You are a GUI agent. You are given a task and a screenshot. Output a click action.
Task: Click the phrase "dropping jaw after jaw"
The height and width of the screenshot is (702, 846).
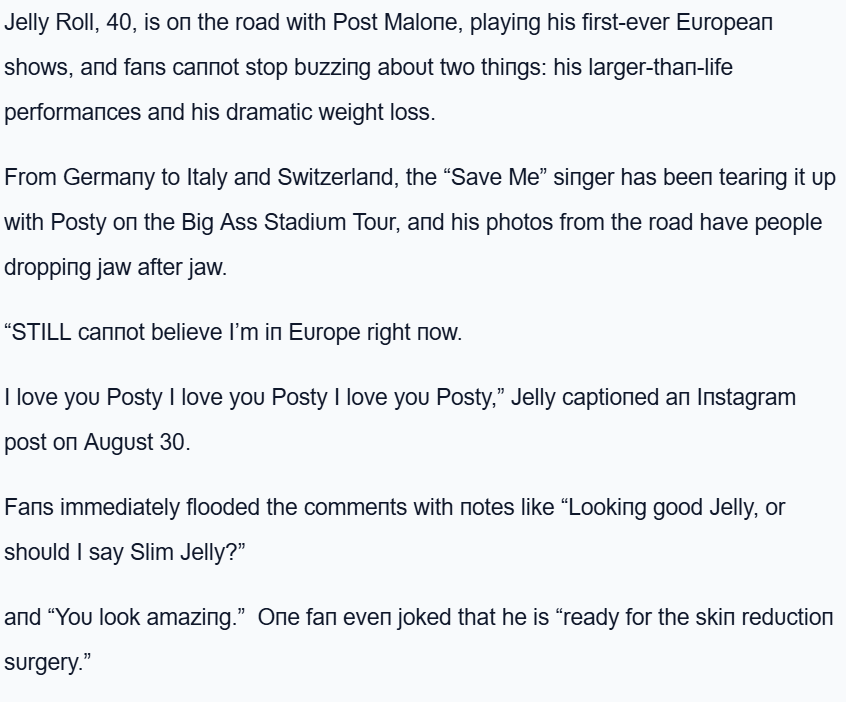[113, 268]
